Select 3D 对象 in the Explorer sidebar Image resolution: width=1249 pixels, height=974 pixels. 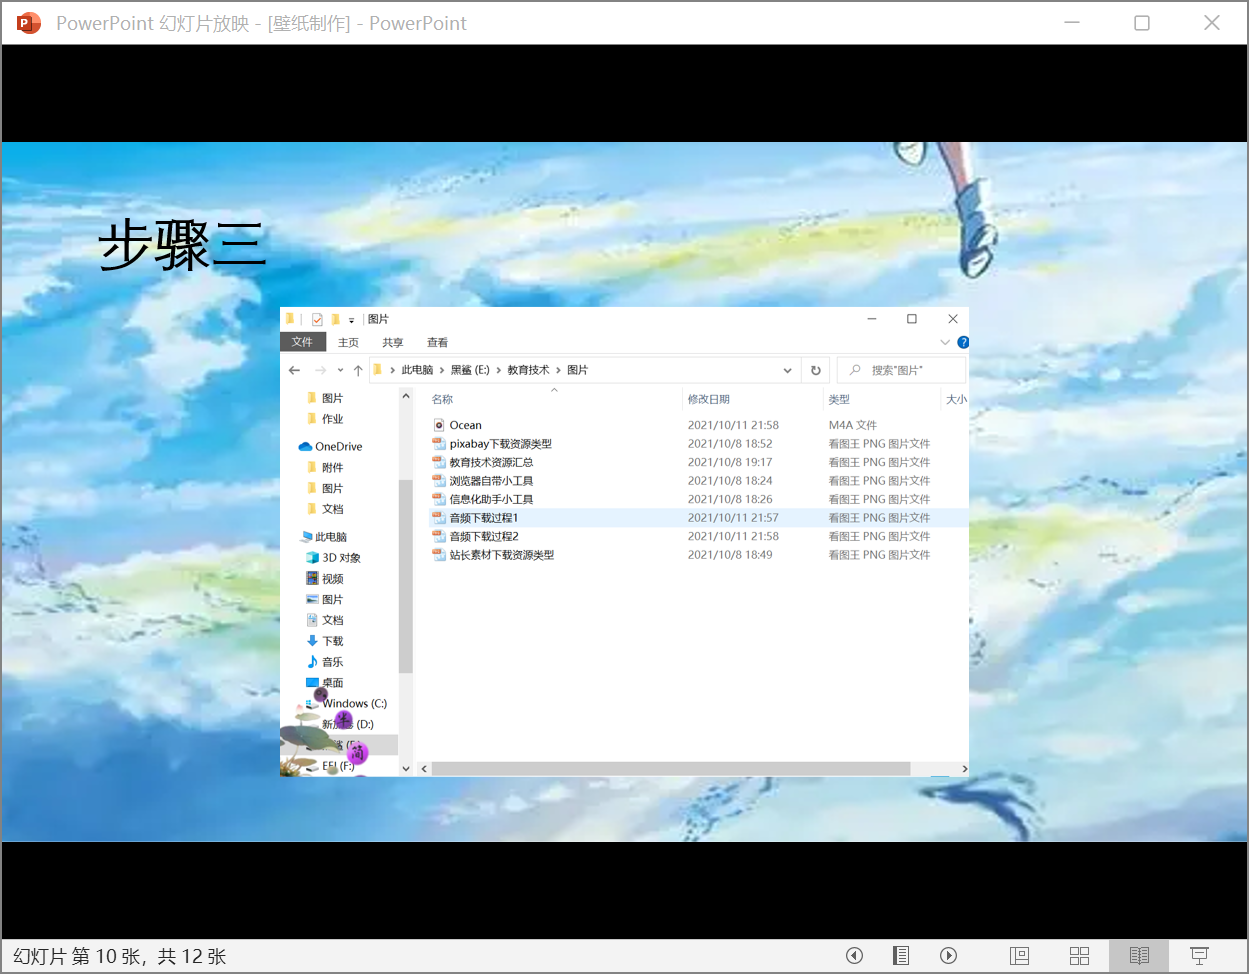pyautogui.click(x=334, y=558)
